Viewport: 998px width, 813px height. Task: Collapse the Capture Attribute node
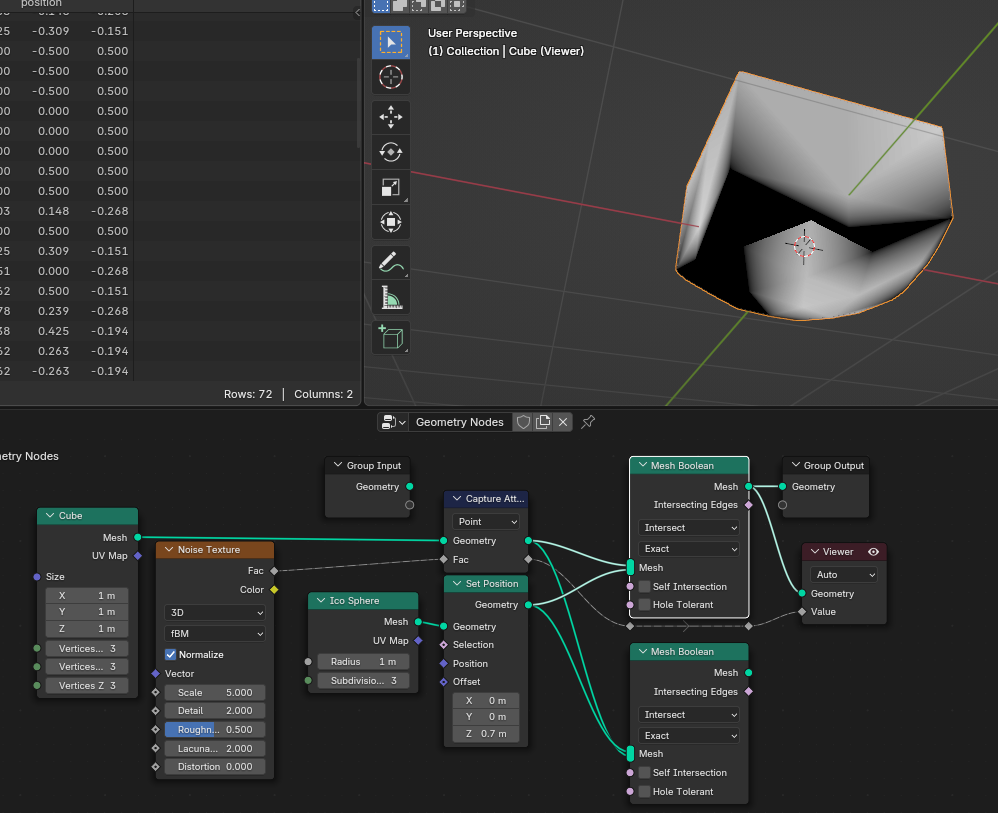tap(457, 498)
